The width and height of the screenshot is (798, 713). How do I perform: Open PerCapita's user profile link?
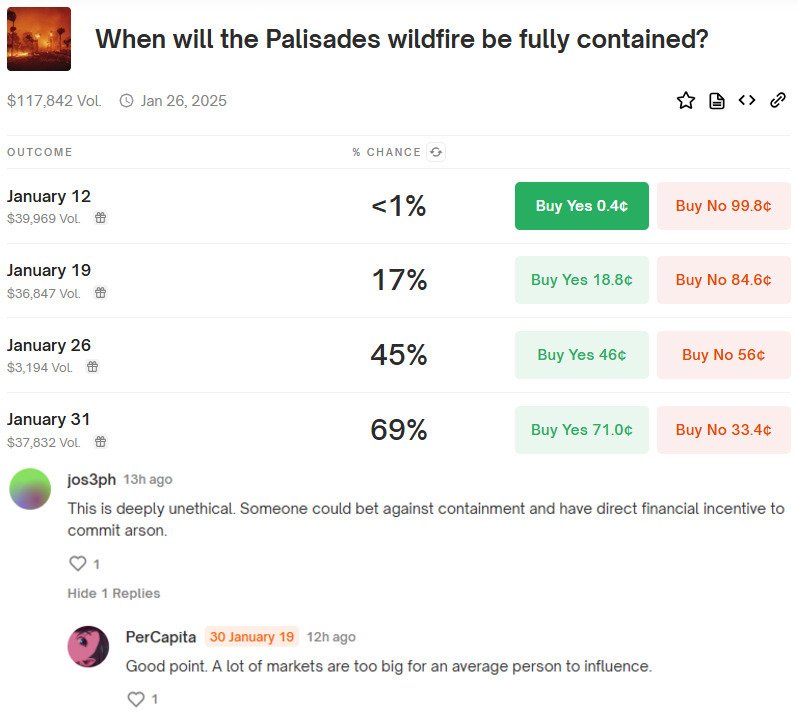[161, 637]
